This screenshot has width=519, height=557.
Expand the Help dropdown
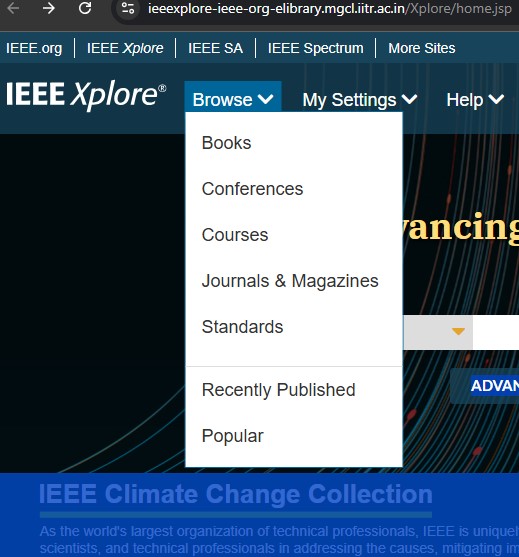[475, 100]
